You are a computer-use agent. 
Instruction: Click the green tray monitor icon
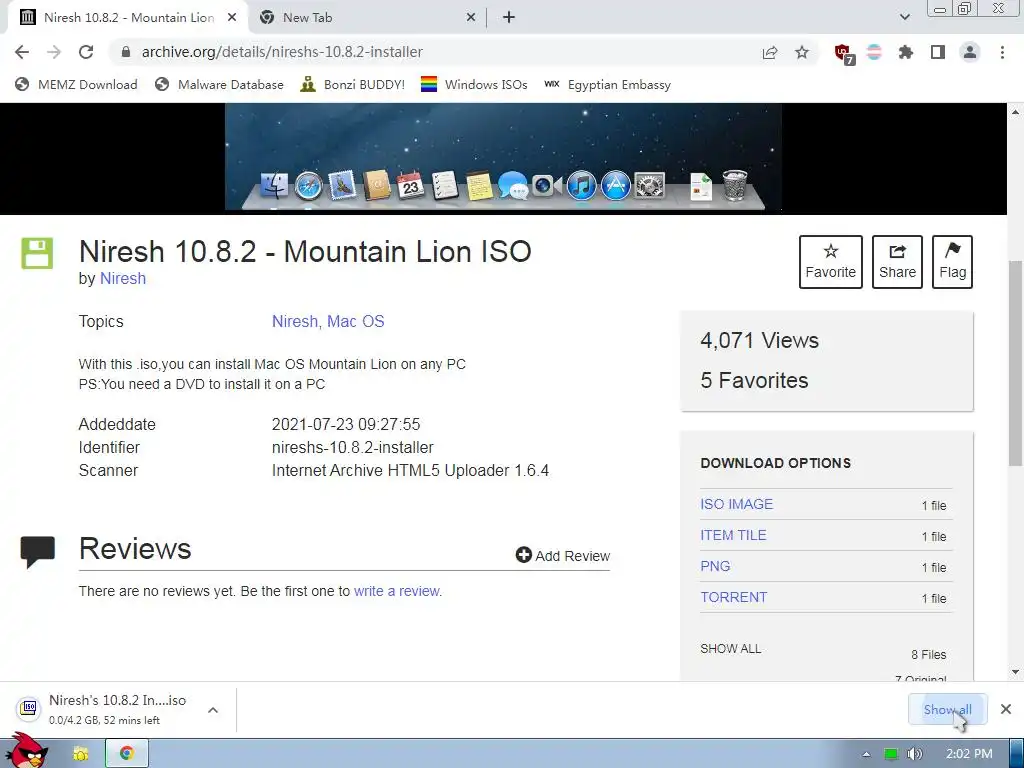pos(891,754)
